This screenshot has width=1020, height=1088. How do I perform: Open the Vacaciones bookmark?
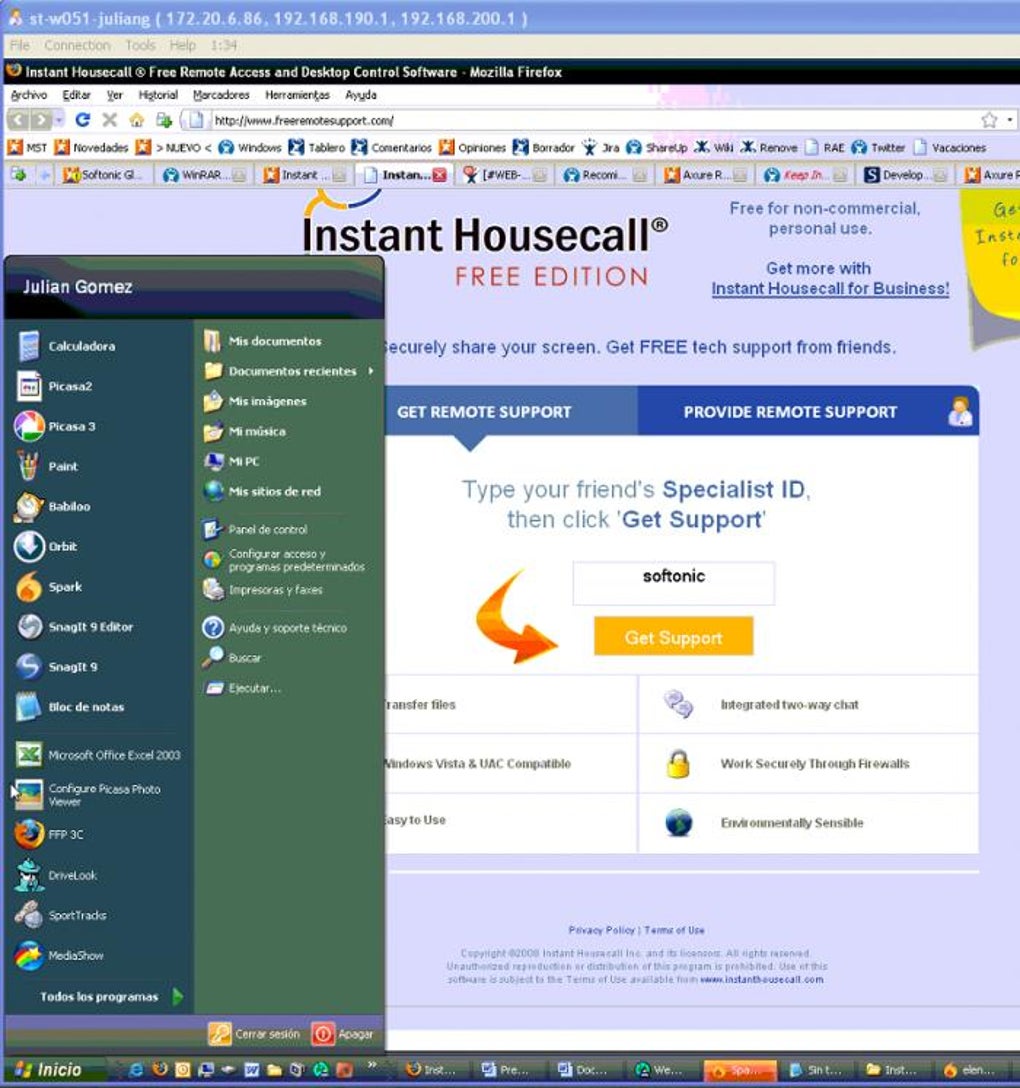tap(950, 148)
